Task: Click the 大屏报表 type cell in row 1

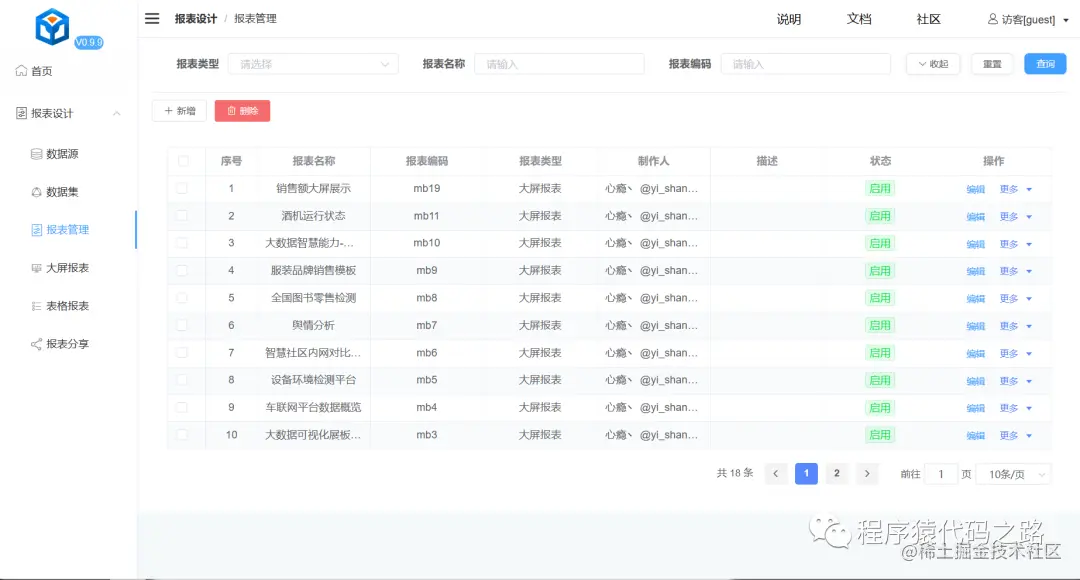Action: pyautogui.click(x=540, y=188)
